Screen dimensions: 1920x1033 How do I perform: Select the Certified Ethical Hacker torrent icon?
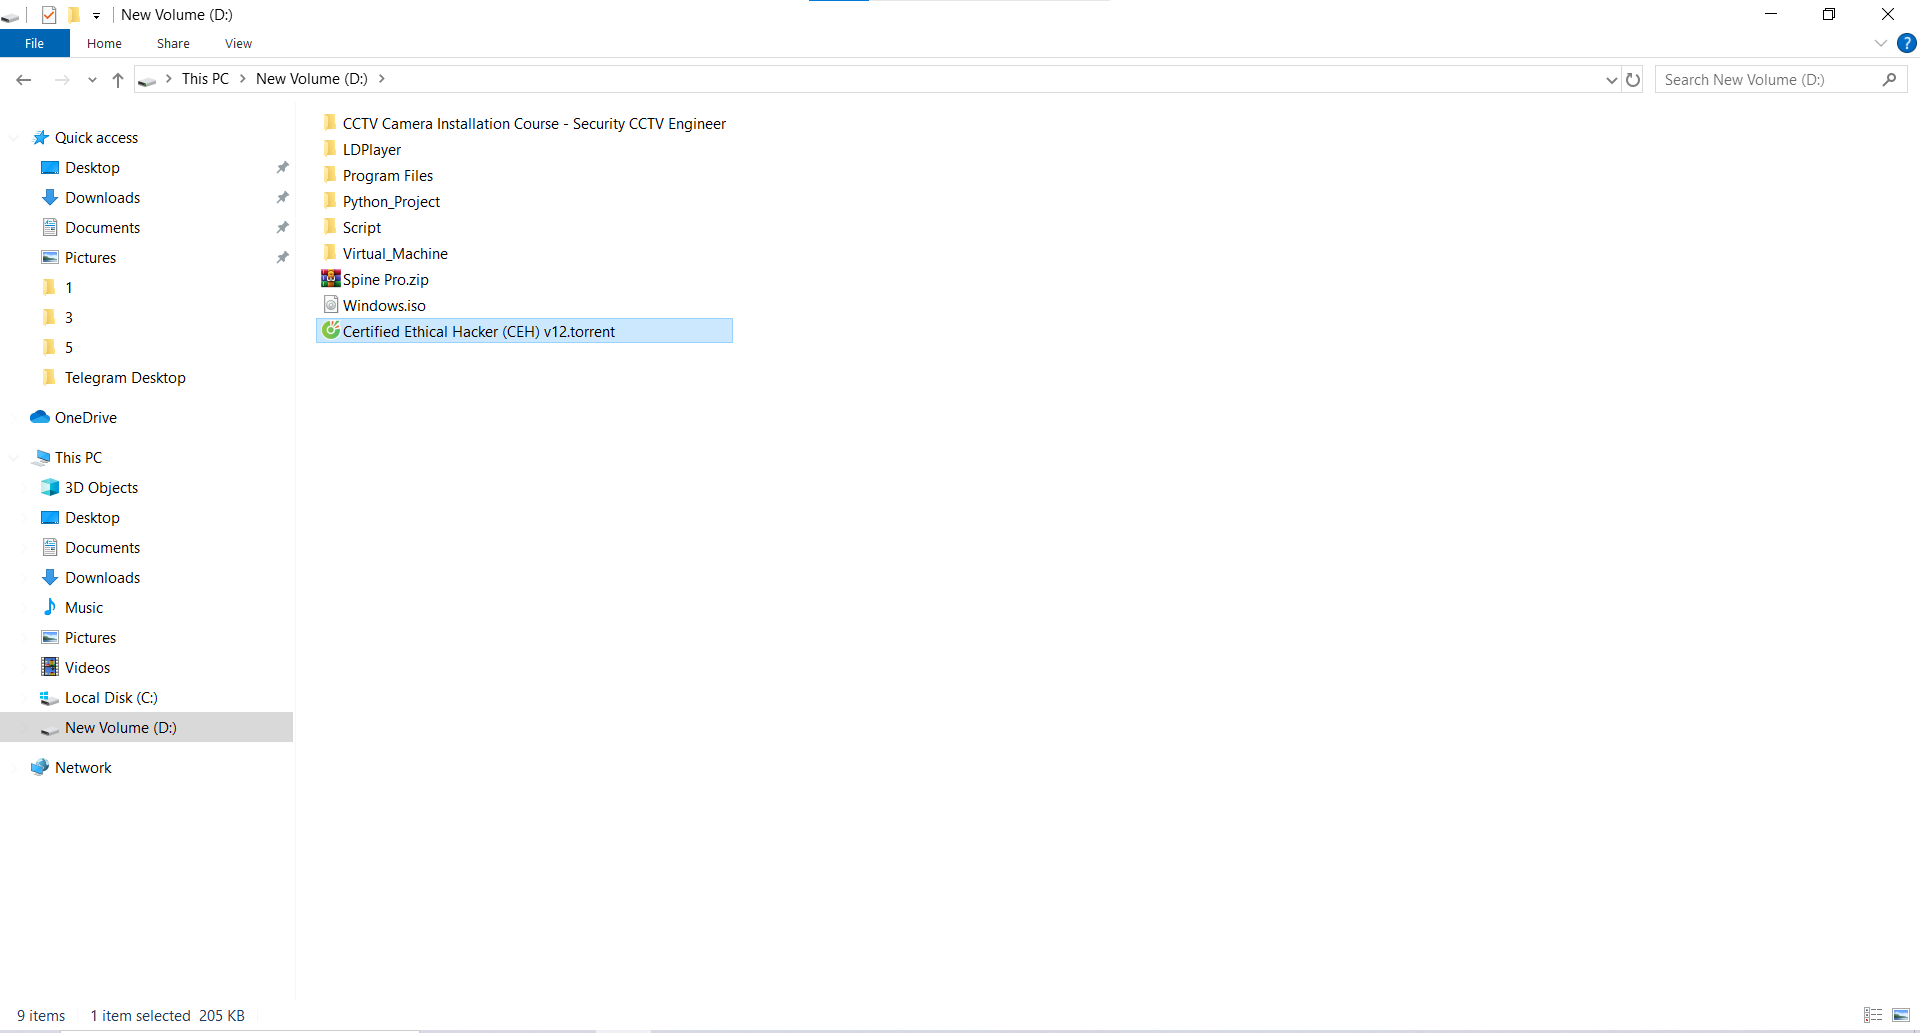331,330
